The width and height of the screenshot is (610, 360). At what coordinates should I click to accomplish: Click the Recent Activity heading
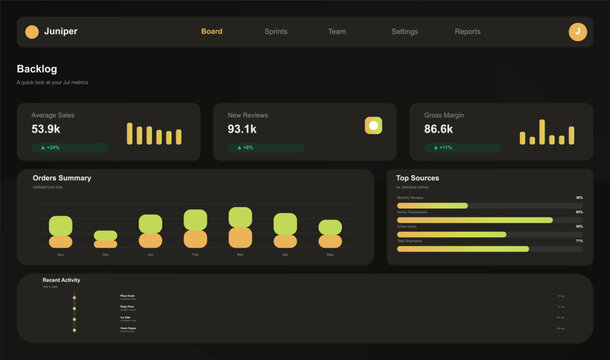[61, 280]
